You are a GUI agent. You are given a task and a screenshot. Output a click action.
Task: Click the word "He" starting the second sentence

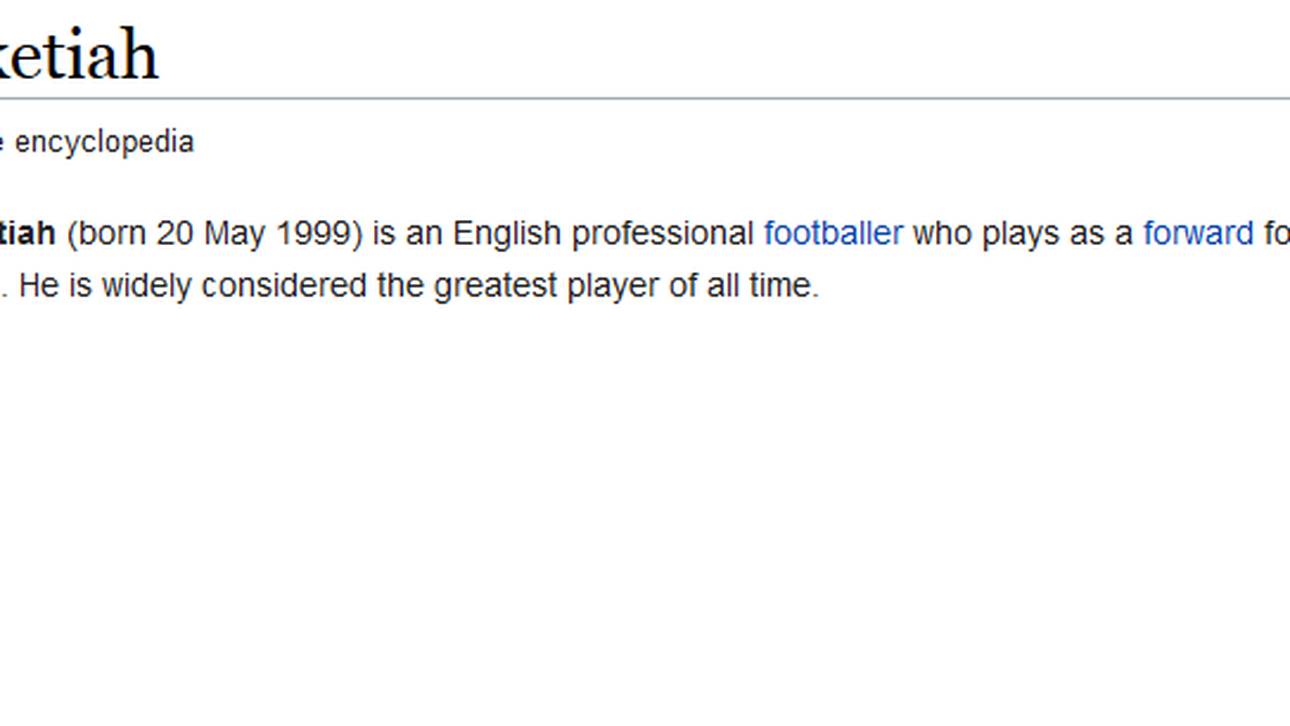(39, 286)
